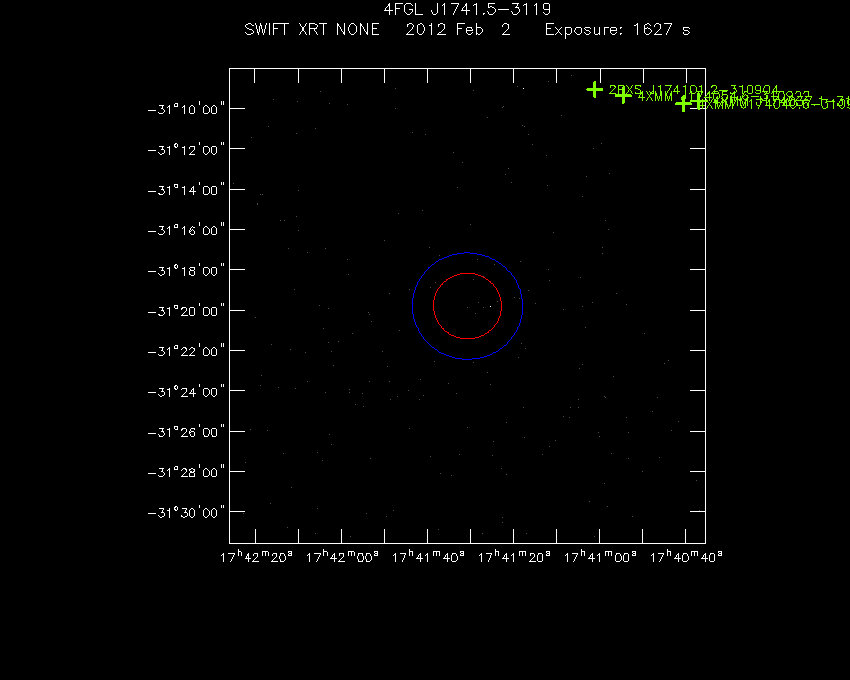Click the 2012 Feb 2 observation date

click(x=458, y=29)
